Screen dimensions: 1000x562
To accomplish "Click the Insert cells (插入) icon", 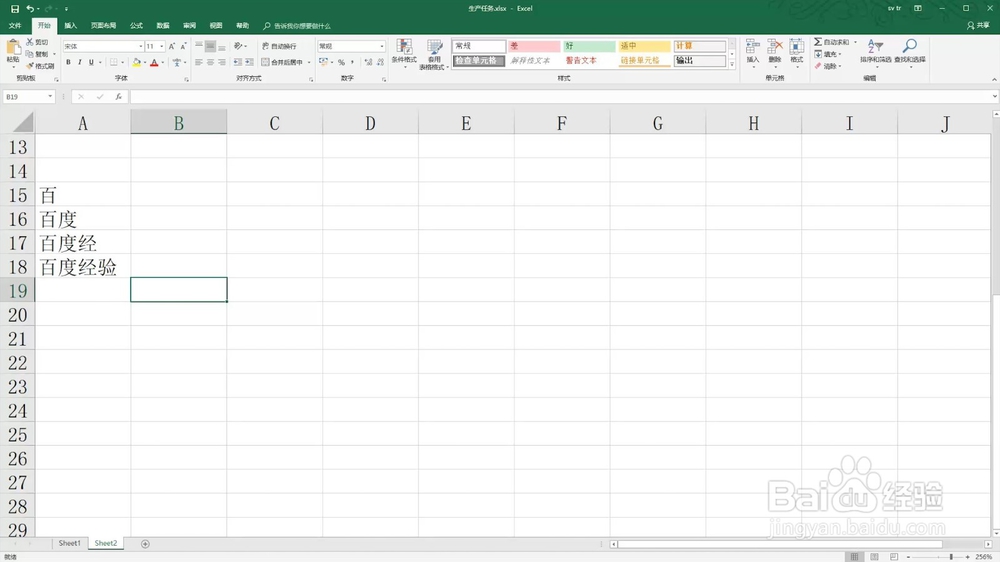I will (753, 47).
